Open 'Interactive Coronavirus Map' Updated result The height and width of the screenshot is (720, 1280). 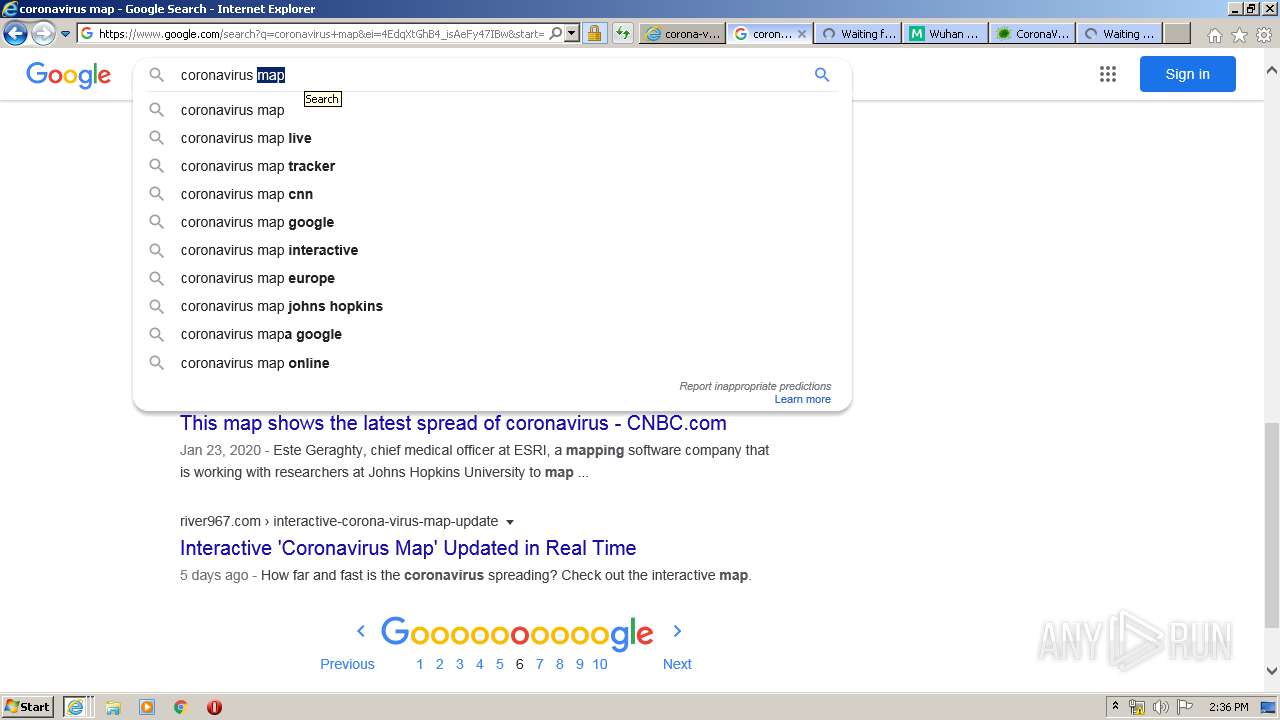[408, 548]
